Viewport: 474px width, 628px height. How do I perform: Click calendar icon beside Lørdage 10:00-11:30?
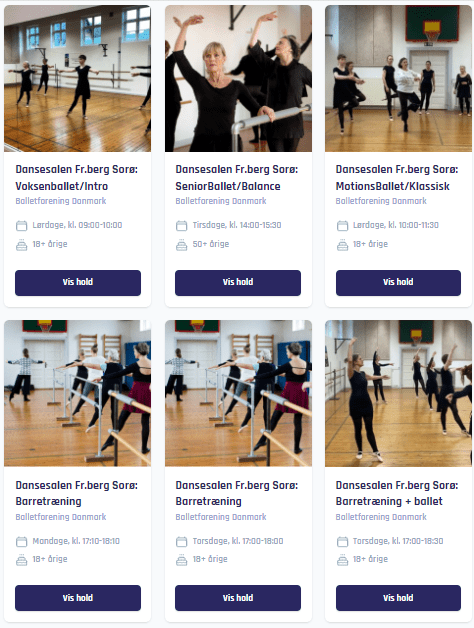[342, 225]
